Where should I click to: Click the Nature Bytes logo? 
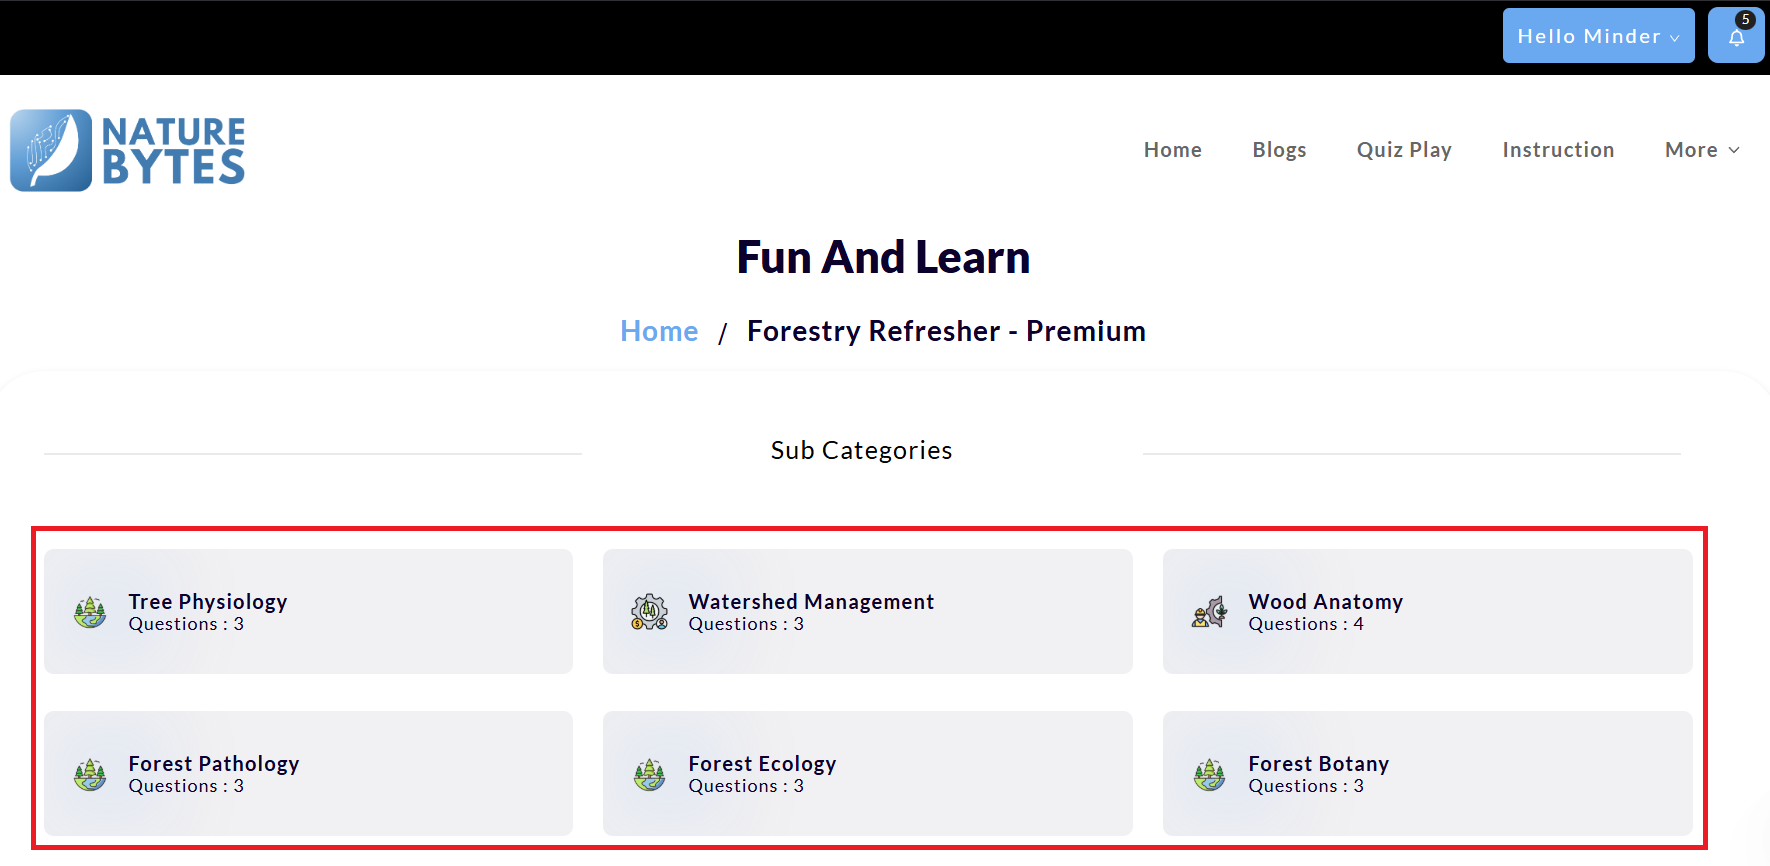click(128, 150)
